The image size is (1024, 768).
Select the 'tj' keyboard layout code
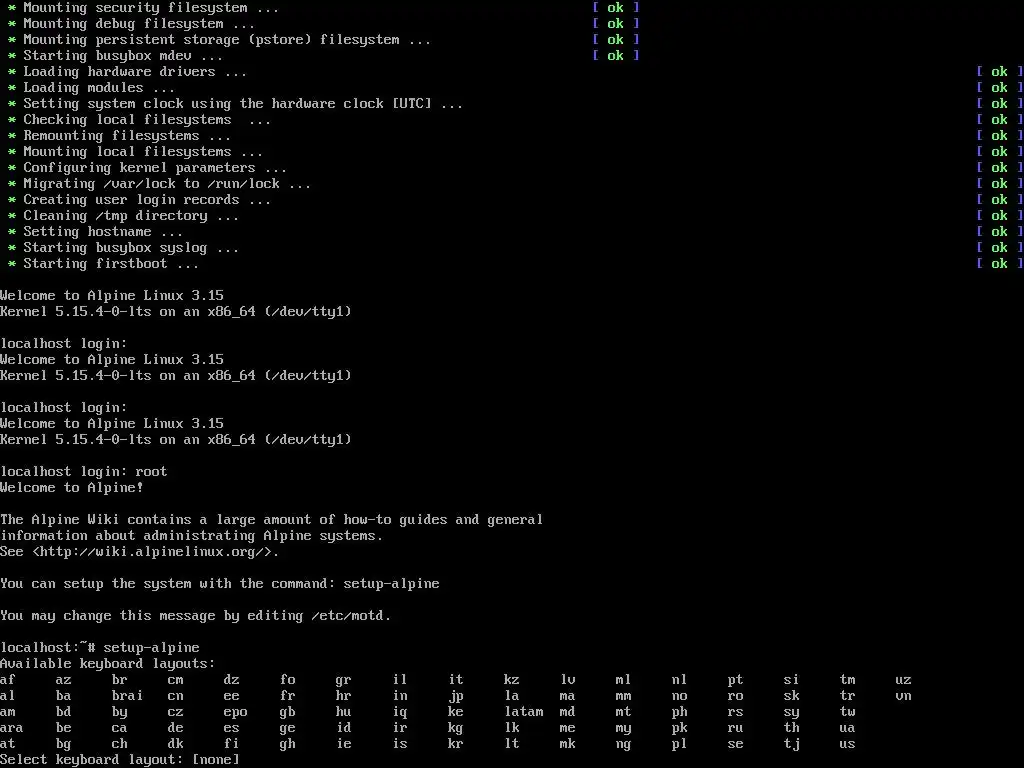pos(792,744)
